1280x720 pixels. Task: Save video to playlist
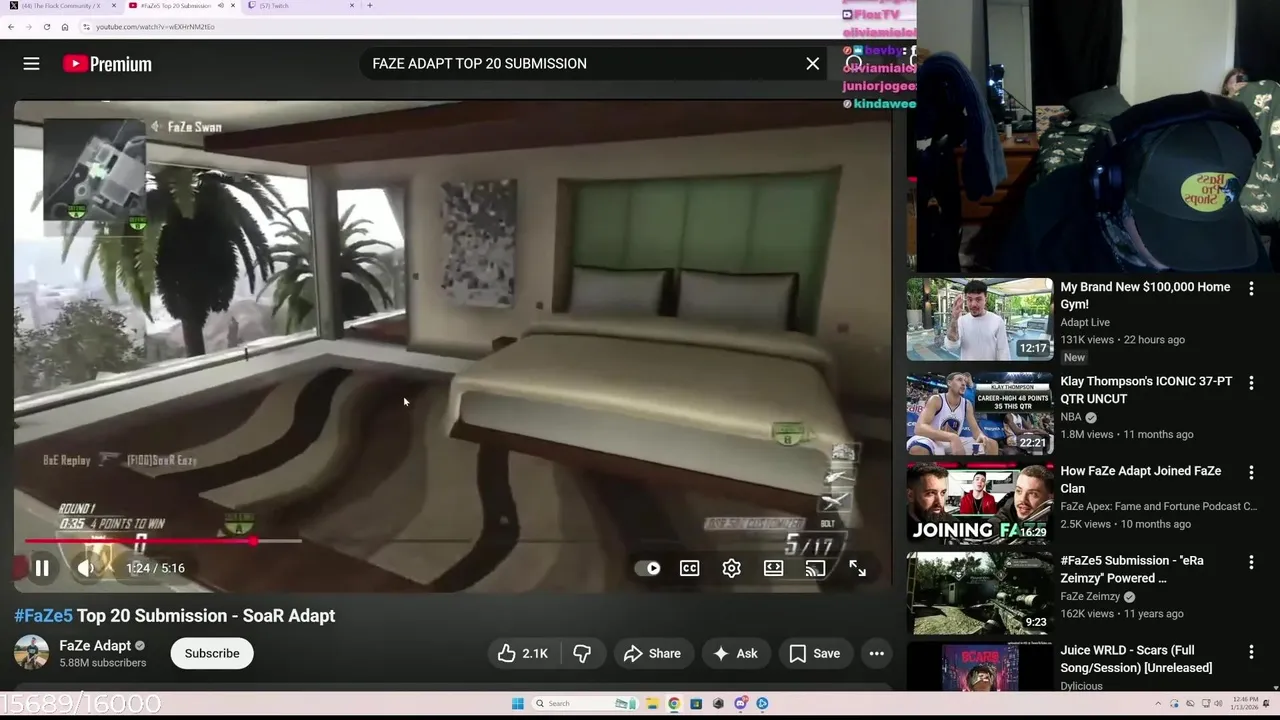point(815,653)
